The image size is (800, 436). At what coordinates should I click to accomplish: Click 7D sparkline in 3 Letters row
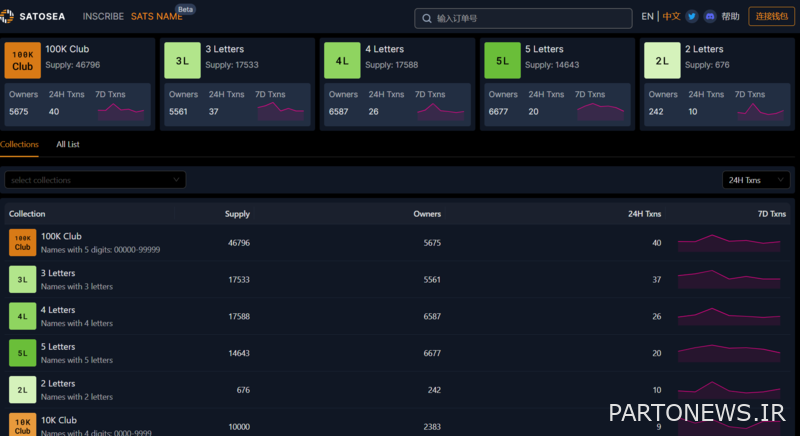[x=729, y=279]
